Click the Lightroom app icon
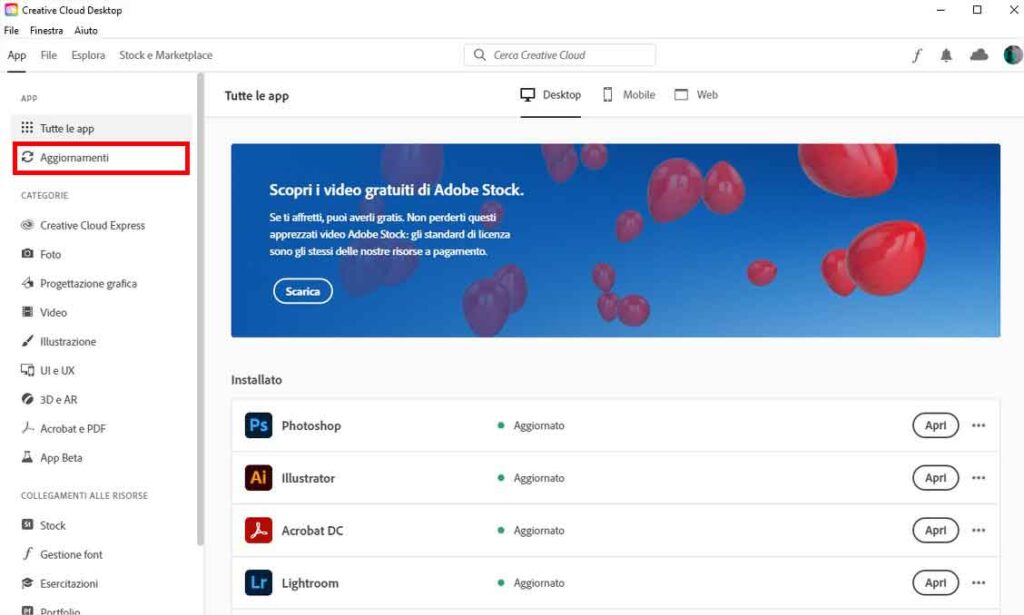This screenshot has width=1024, height=615. point(258,582)
